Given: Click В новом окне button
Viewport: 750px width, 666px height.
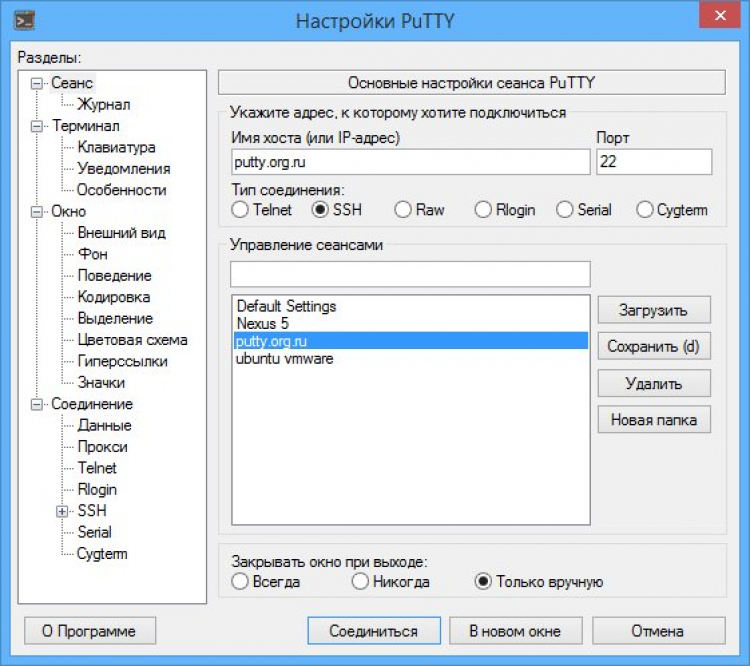Looking at the screenshot, I should click(x=516, y=631).
